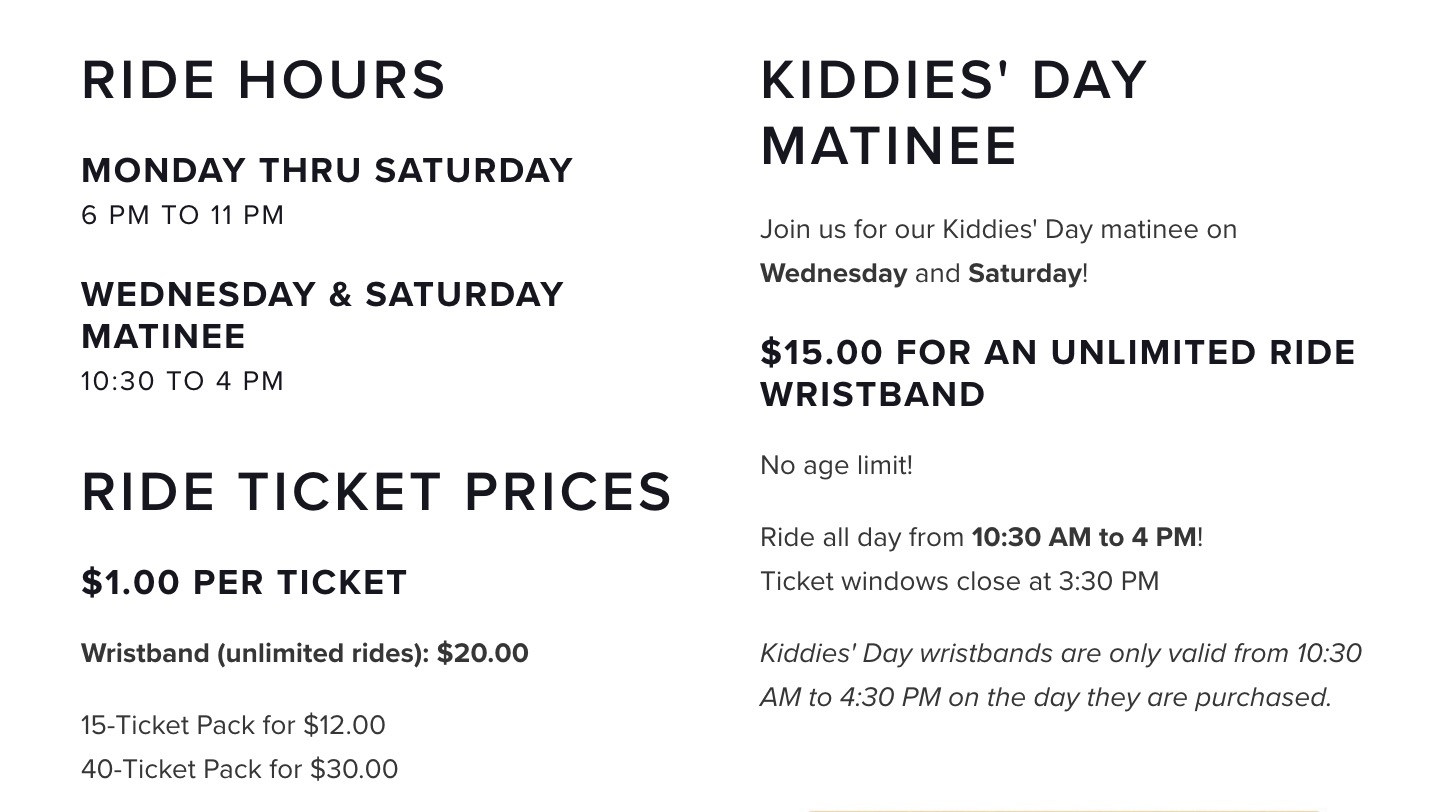This screenshot has width=1444, height=812.
Task: Click the bold Wednesday word in intro
Action: pos(834,273)
